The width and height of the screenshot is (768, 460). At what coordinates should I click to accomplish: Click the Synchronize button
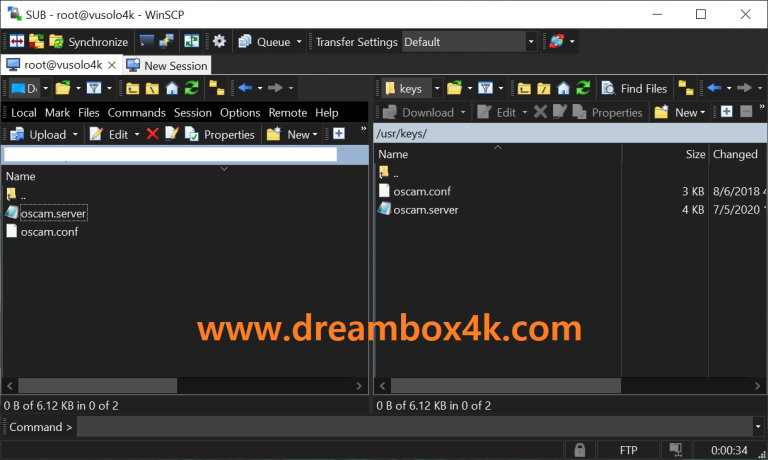(x=89, y=42)
